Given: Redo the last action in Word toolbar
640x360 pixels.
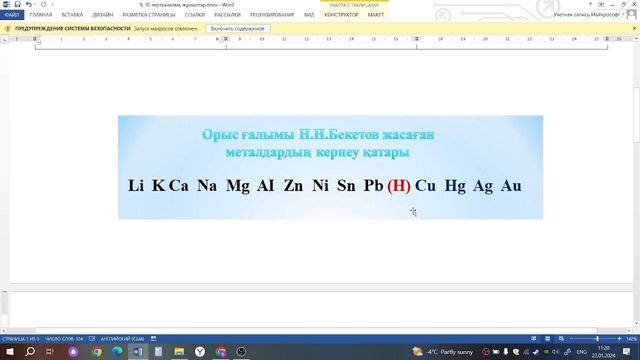Looking at the screenshot, I should 44,4.
